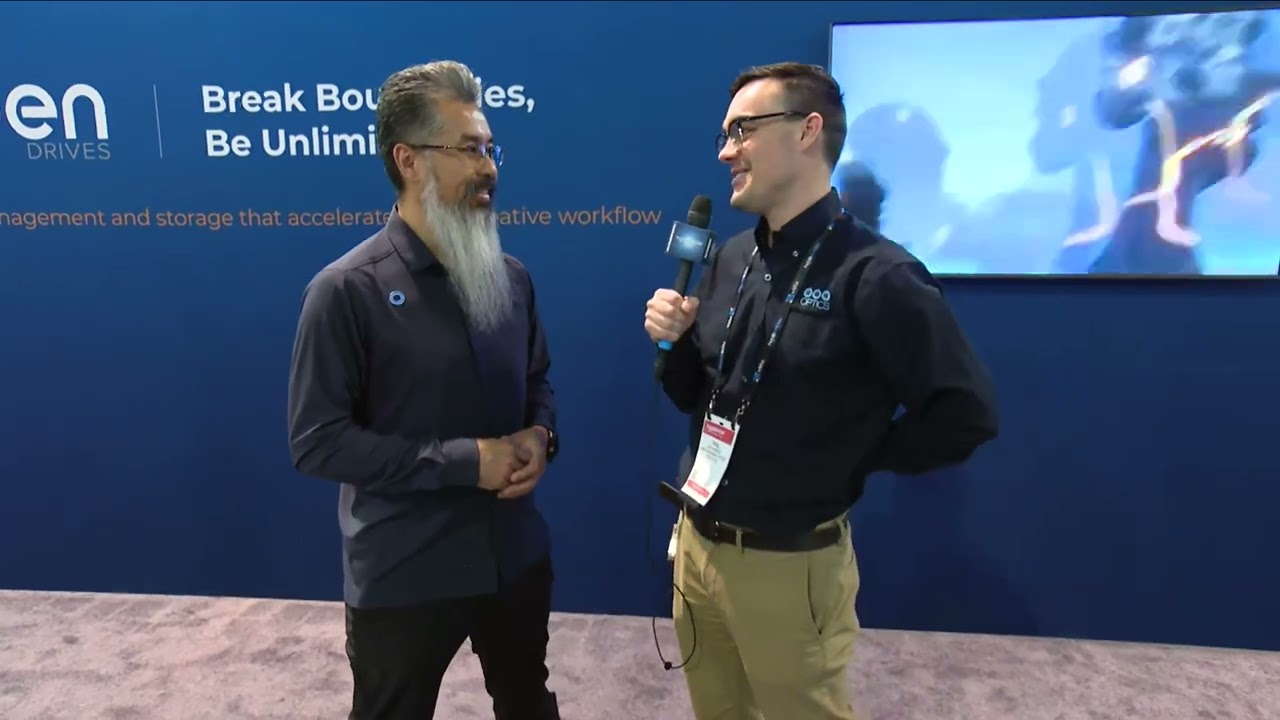Click the 'workflow' word in the orange tagline

point(609,216)
